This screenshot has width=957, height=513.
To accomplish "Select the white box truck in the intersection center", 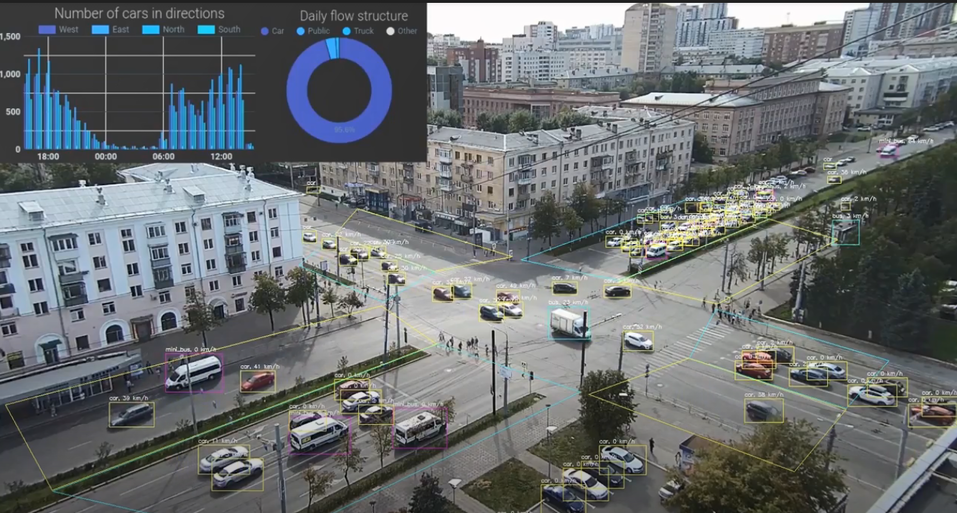I will point(569,323).
